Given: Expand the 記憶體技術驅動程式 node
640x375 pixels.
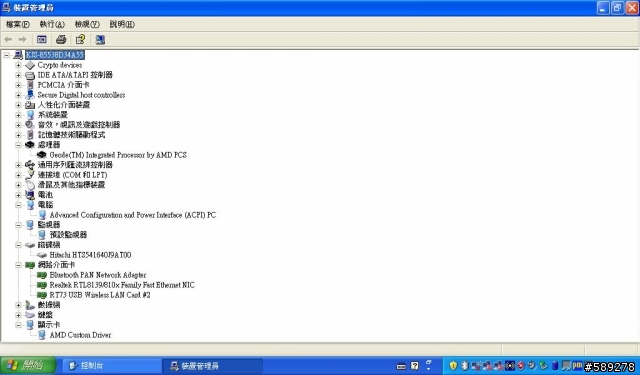Looking at the screenshot, I should click(x=18, y=135).
